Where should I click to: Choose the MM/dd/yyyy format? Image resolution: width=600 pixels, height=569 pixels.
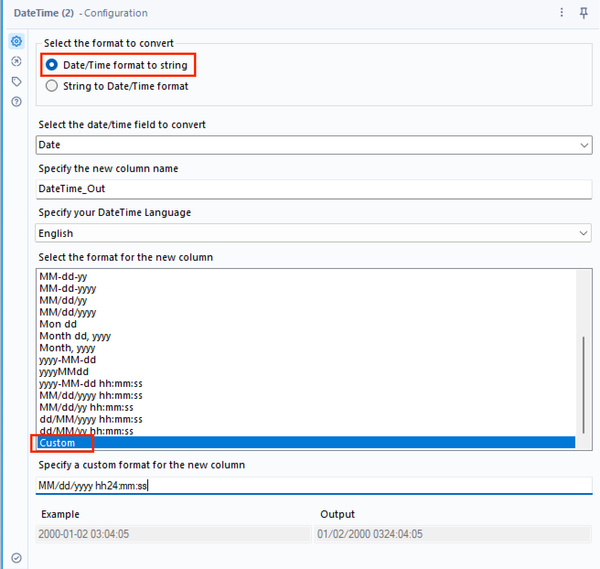pos(306,312)
